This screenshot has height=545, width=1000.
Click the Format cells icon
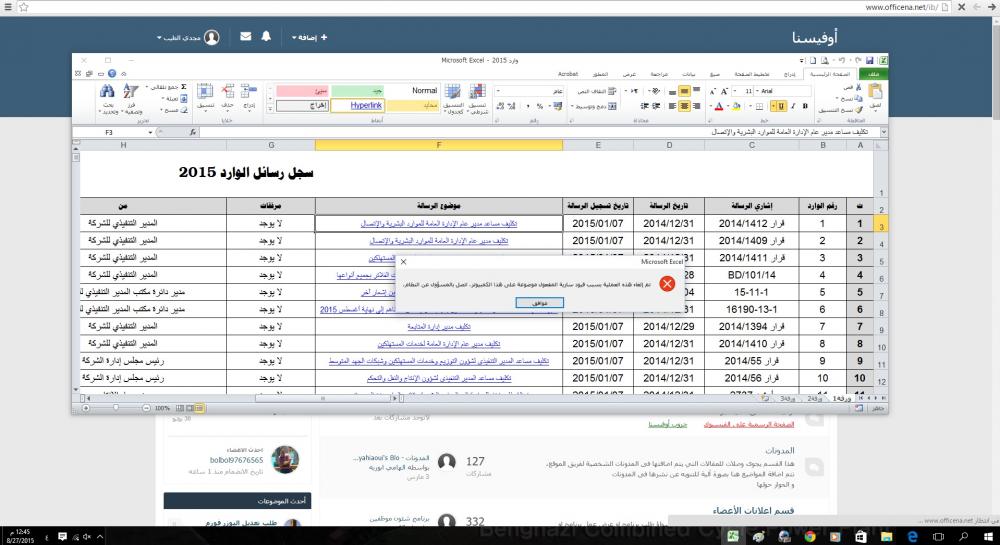point(205,91)
